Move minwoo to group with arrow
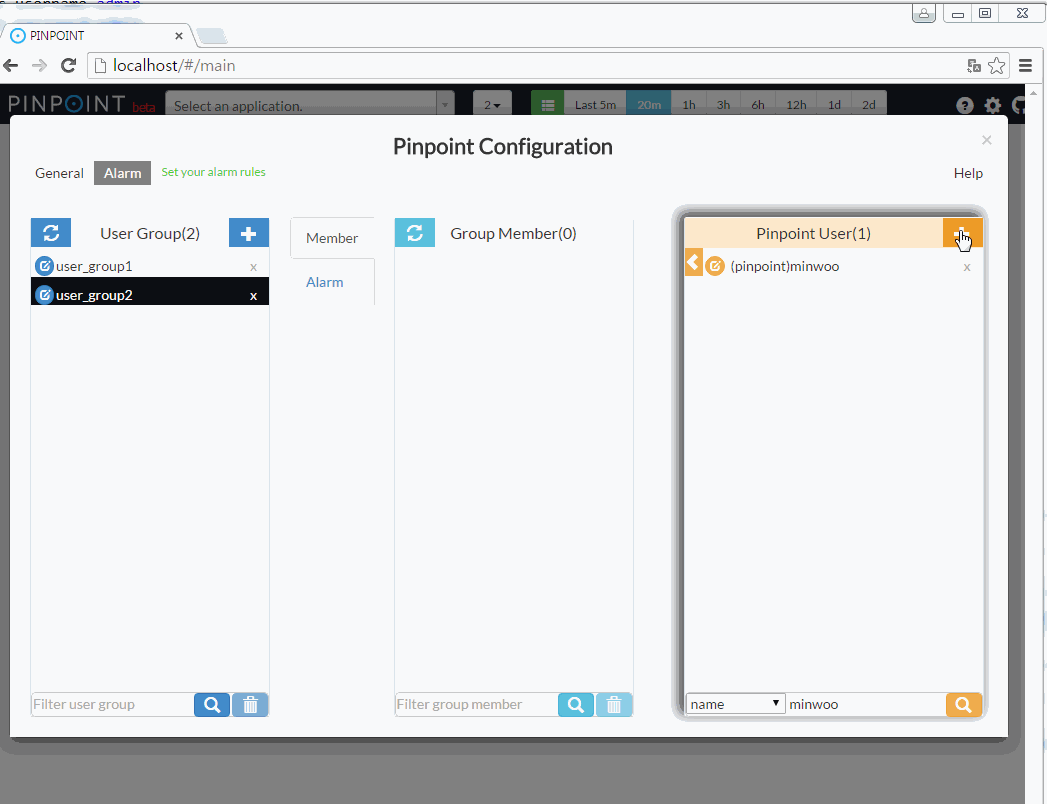 pyautogui.click(x=693, y=263)
